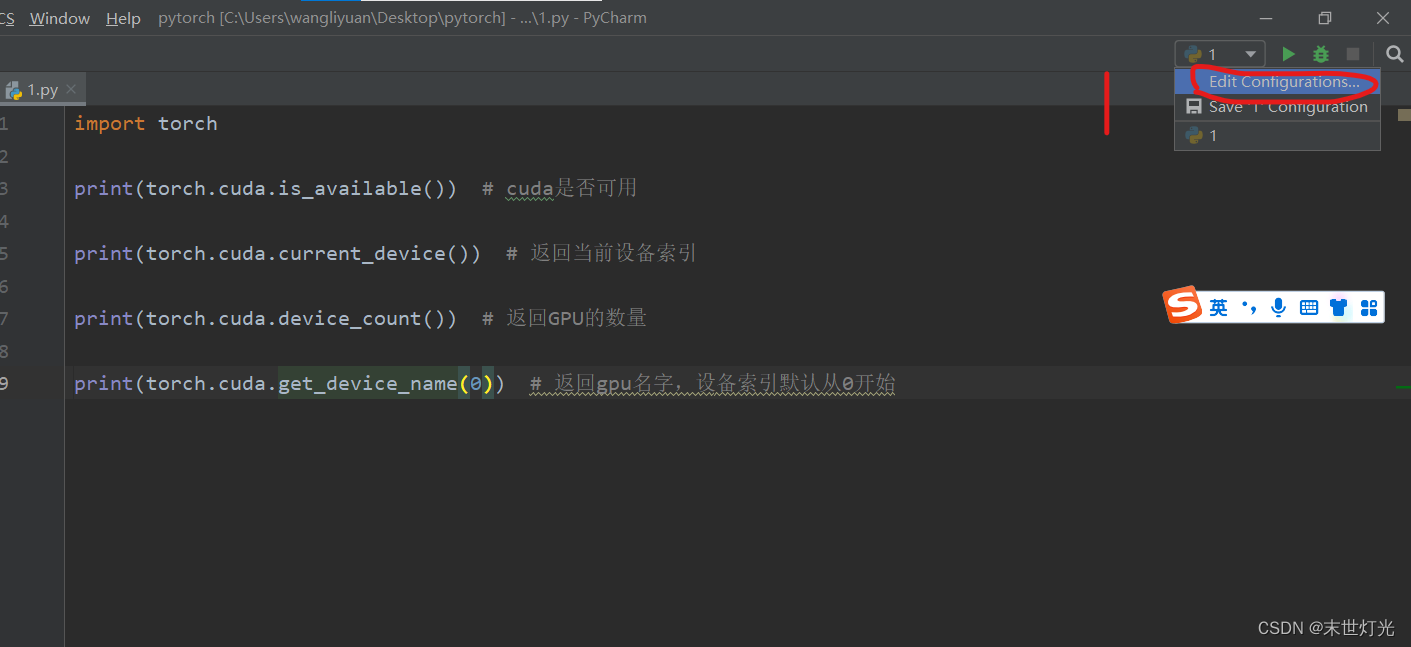This screenshot has width=1411, height=647.
Task: Open Sogou toolbox four-squares icon
Action: pyautogui.click(x=1369, y=307)
